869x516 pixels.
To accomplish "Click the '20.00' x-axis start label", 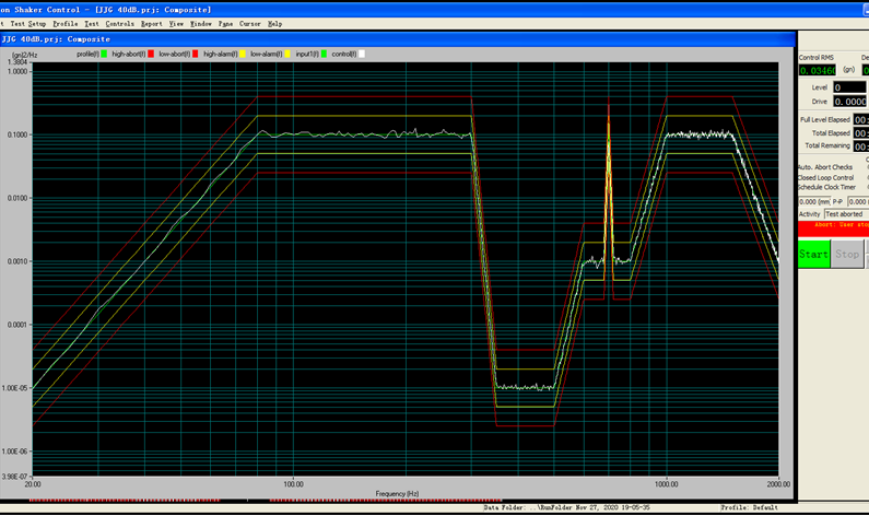I will coord(33,484).
